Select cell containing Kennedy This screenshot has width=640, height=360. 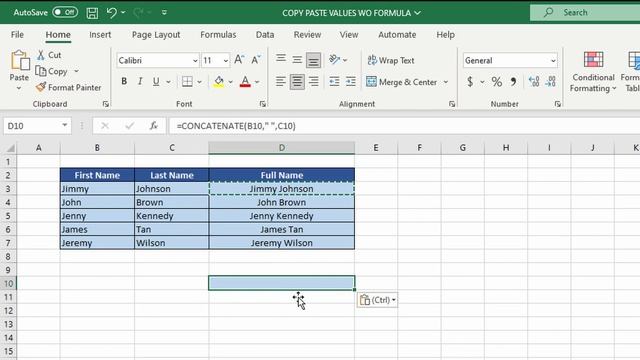click(171, 216)
